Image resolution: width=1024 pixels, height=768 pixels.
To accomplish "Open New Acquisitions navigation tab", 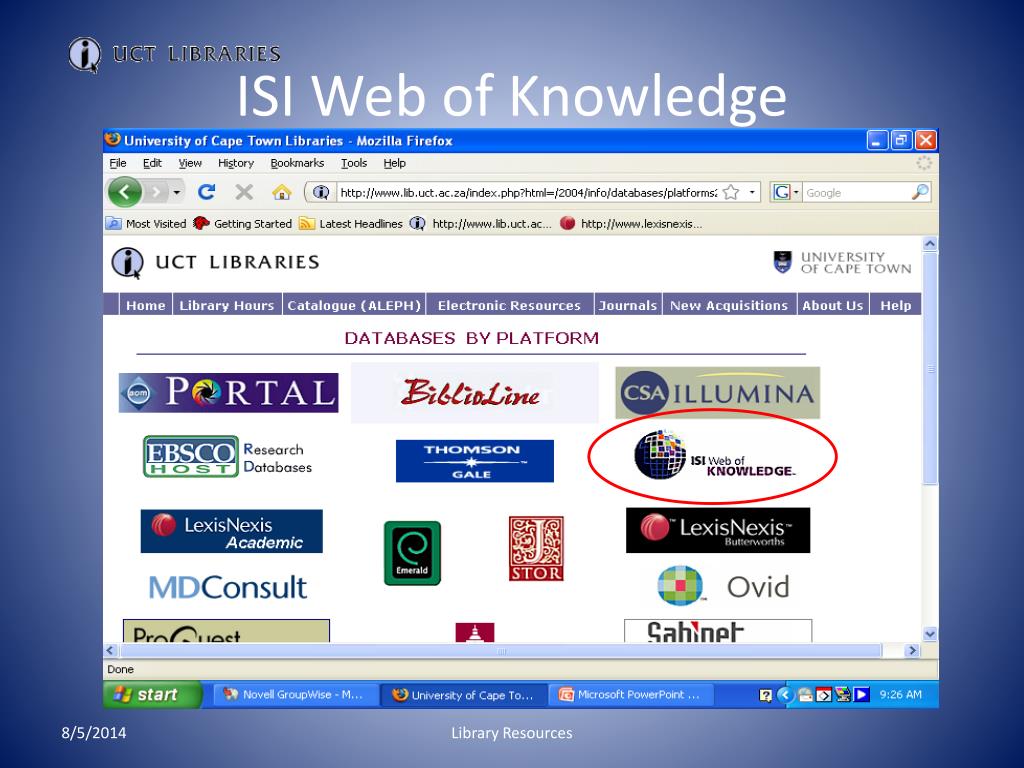I will [x=729, y=305].
